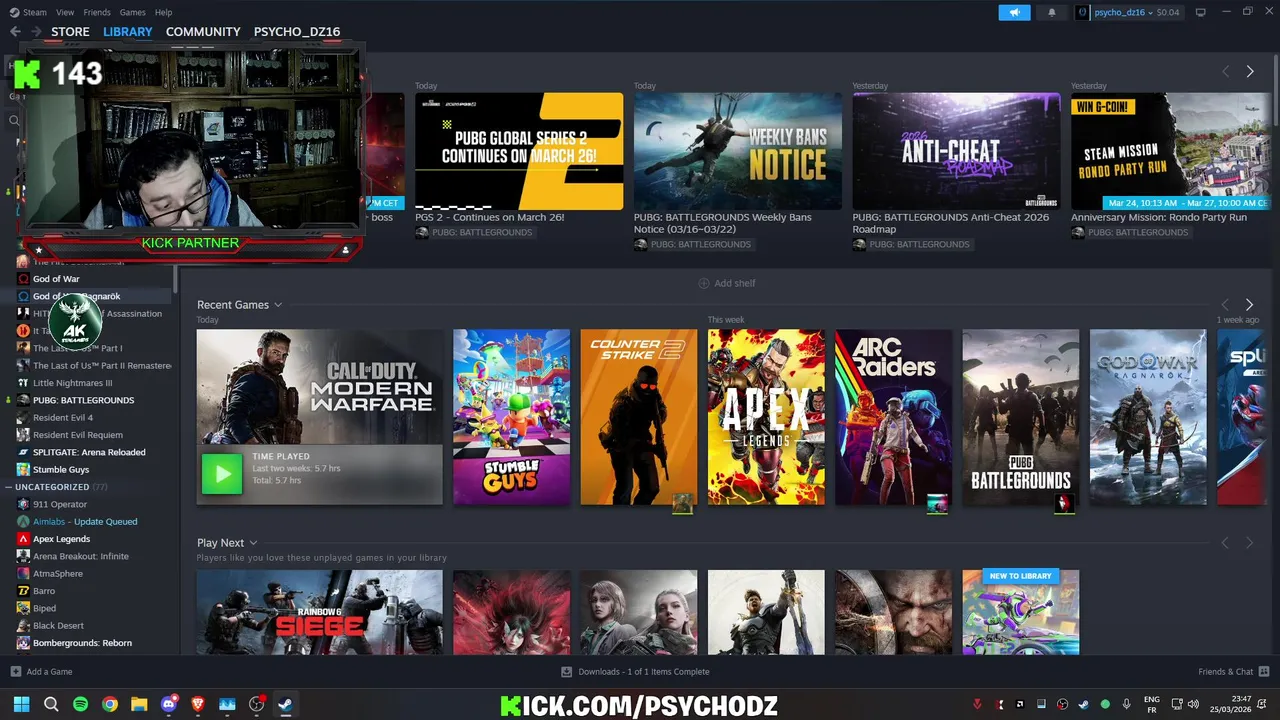Image resolution: width=1280 pixels, height=720 pixels.
Task: Open Downloads status at bottom
Action: click(x=635, y=672)
